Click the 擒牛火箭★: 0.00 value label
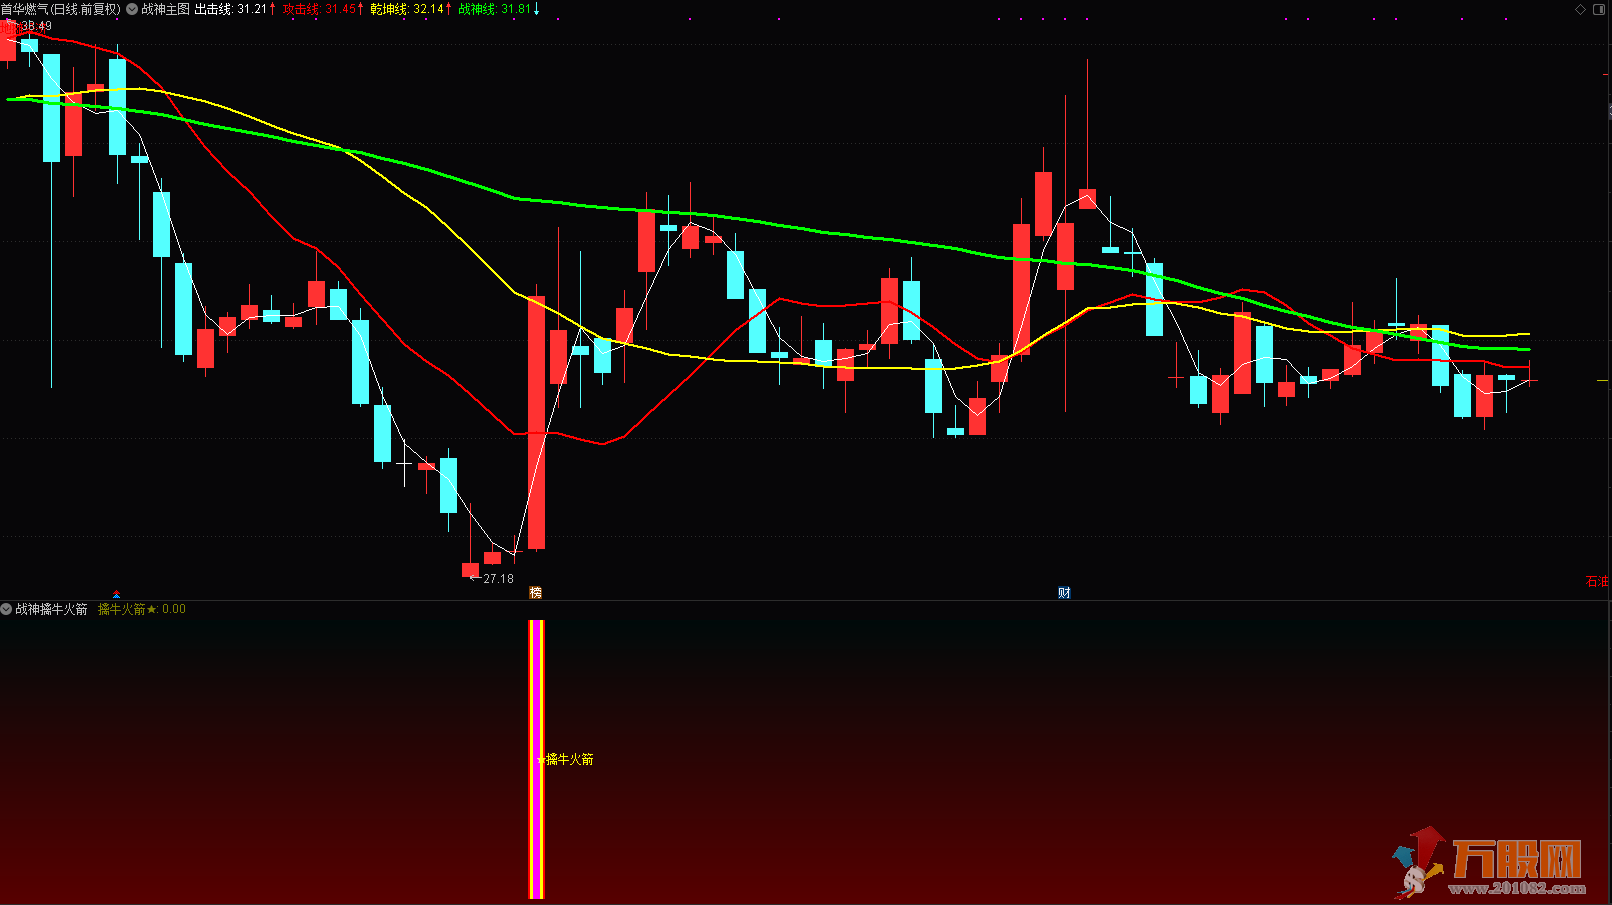The width and height of the screenshot is (1612, 905). coord(142,609)
